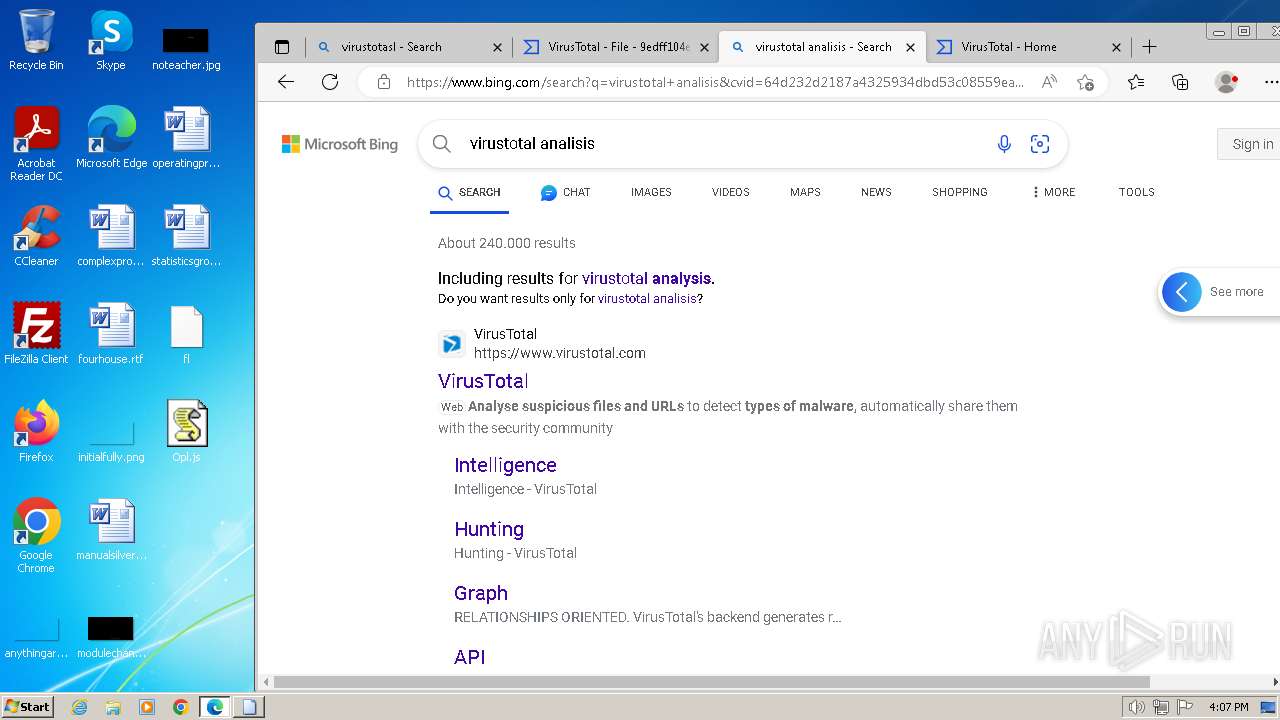Open virustotal analysis suggested search link
Viewport: 1280px width, 720px height.
pos(646,278)
